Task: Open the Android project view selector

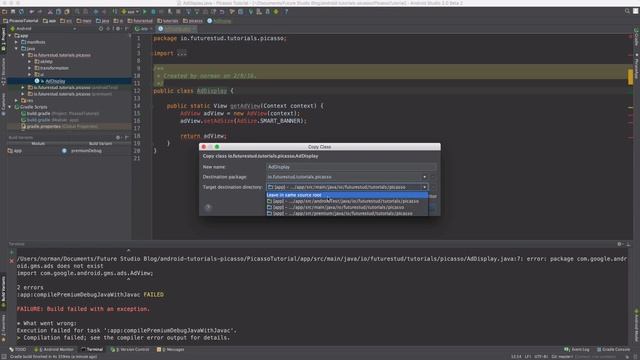Action: tap(43, 29)
